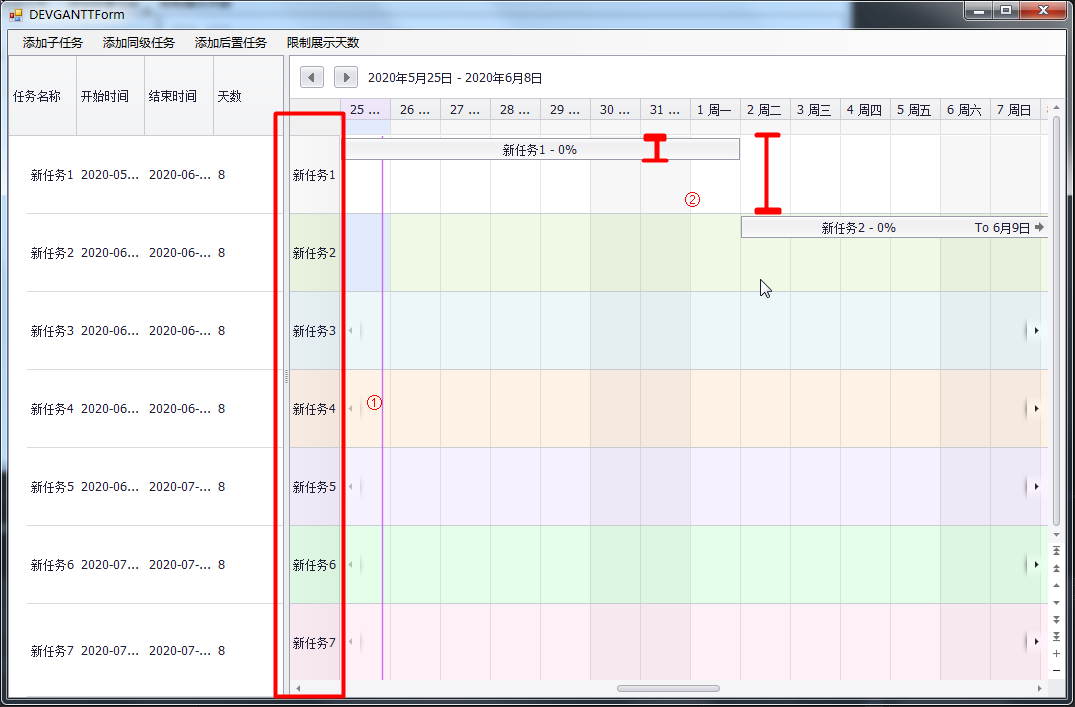Click the resource navigator Last button
This screenshot has height=707, width=1075.
(1056, 637)
